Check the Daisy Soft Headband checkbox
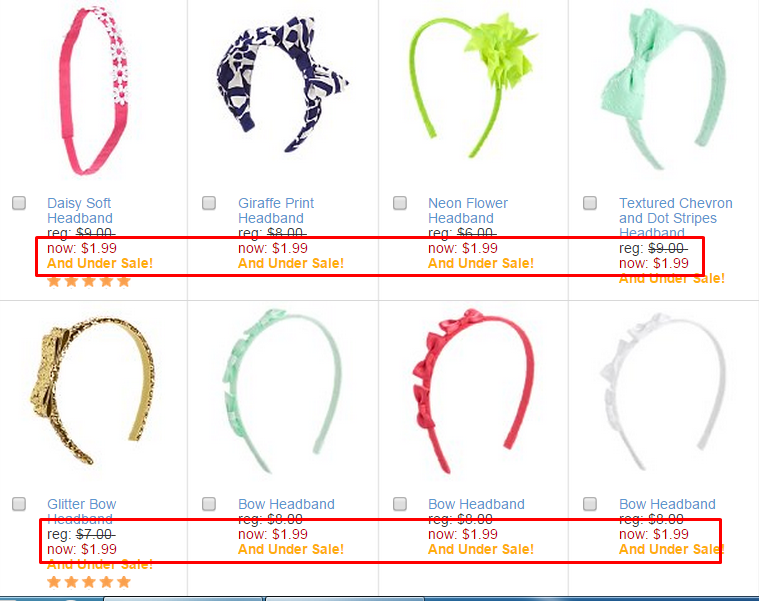This screenshot has height=601, width=759. 19,203
